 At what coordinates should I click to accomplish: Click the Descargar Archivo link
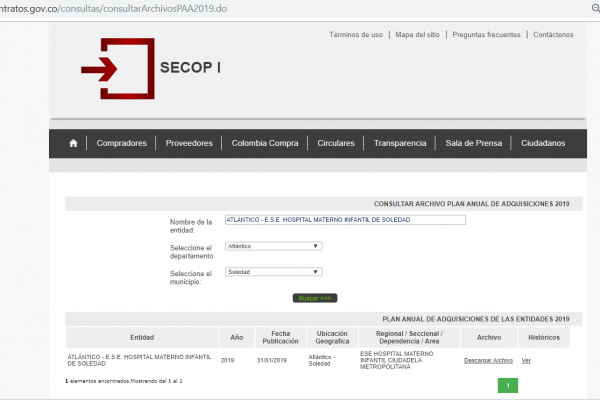(488, 361)
